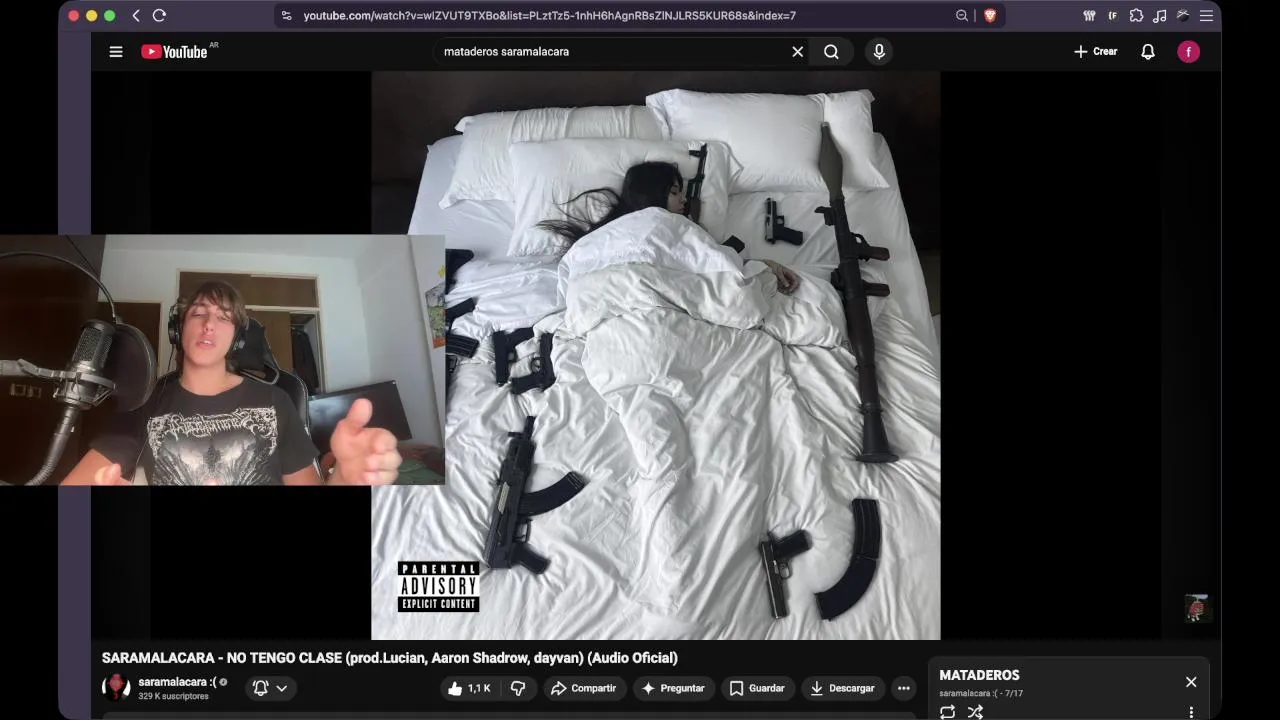1280x720 pixels.
Task: Click the 329 K suscriptores text
Action: (173, 696)
